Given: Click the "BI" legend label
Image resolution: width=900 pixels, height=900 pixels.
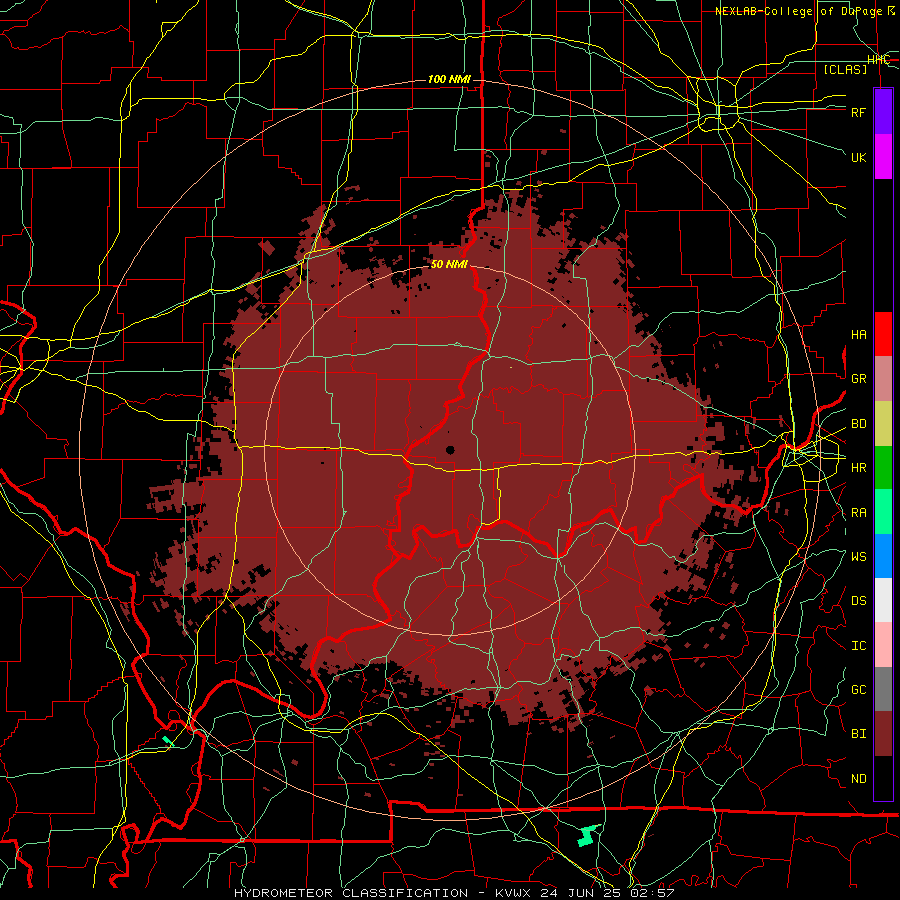Looking at the screenshot, I should 859,734.
